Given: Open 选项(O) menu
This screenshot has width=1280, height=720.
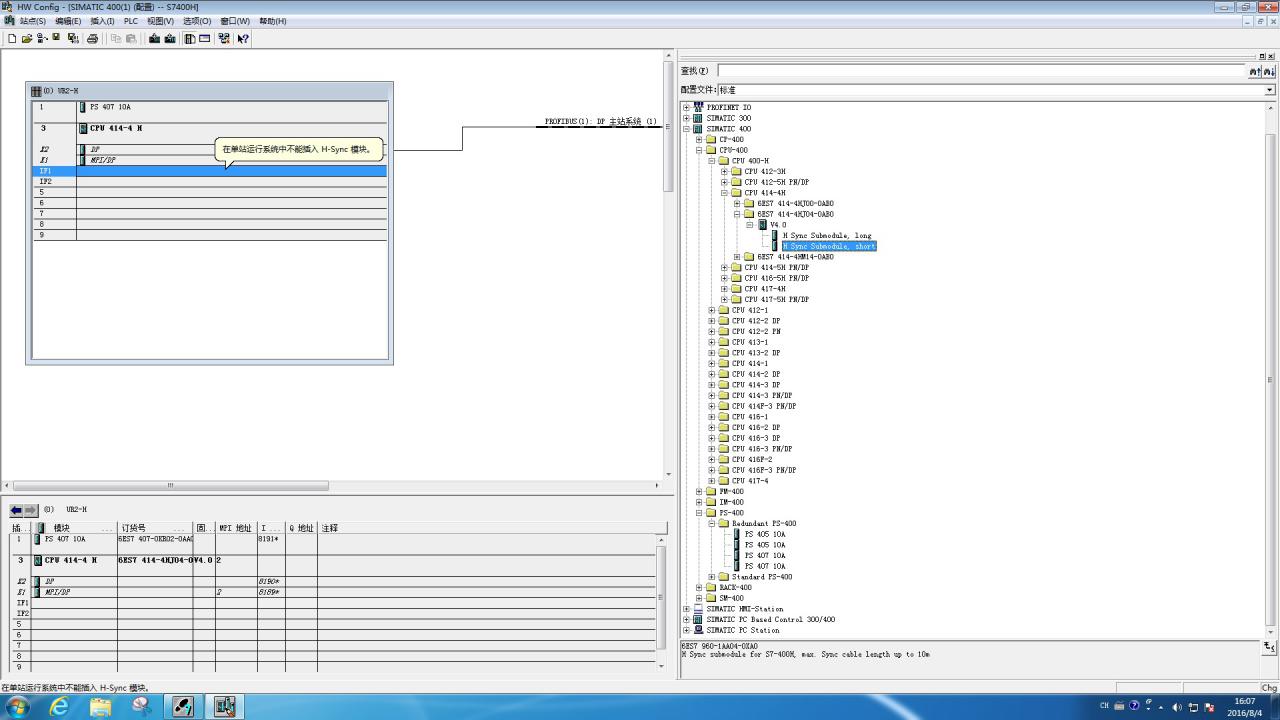Looking at the screenshot, I should (197, 21).
